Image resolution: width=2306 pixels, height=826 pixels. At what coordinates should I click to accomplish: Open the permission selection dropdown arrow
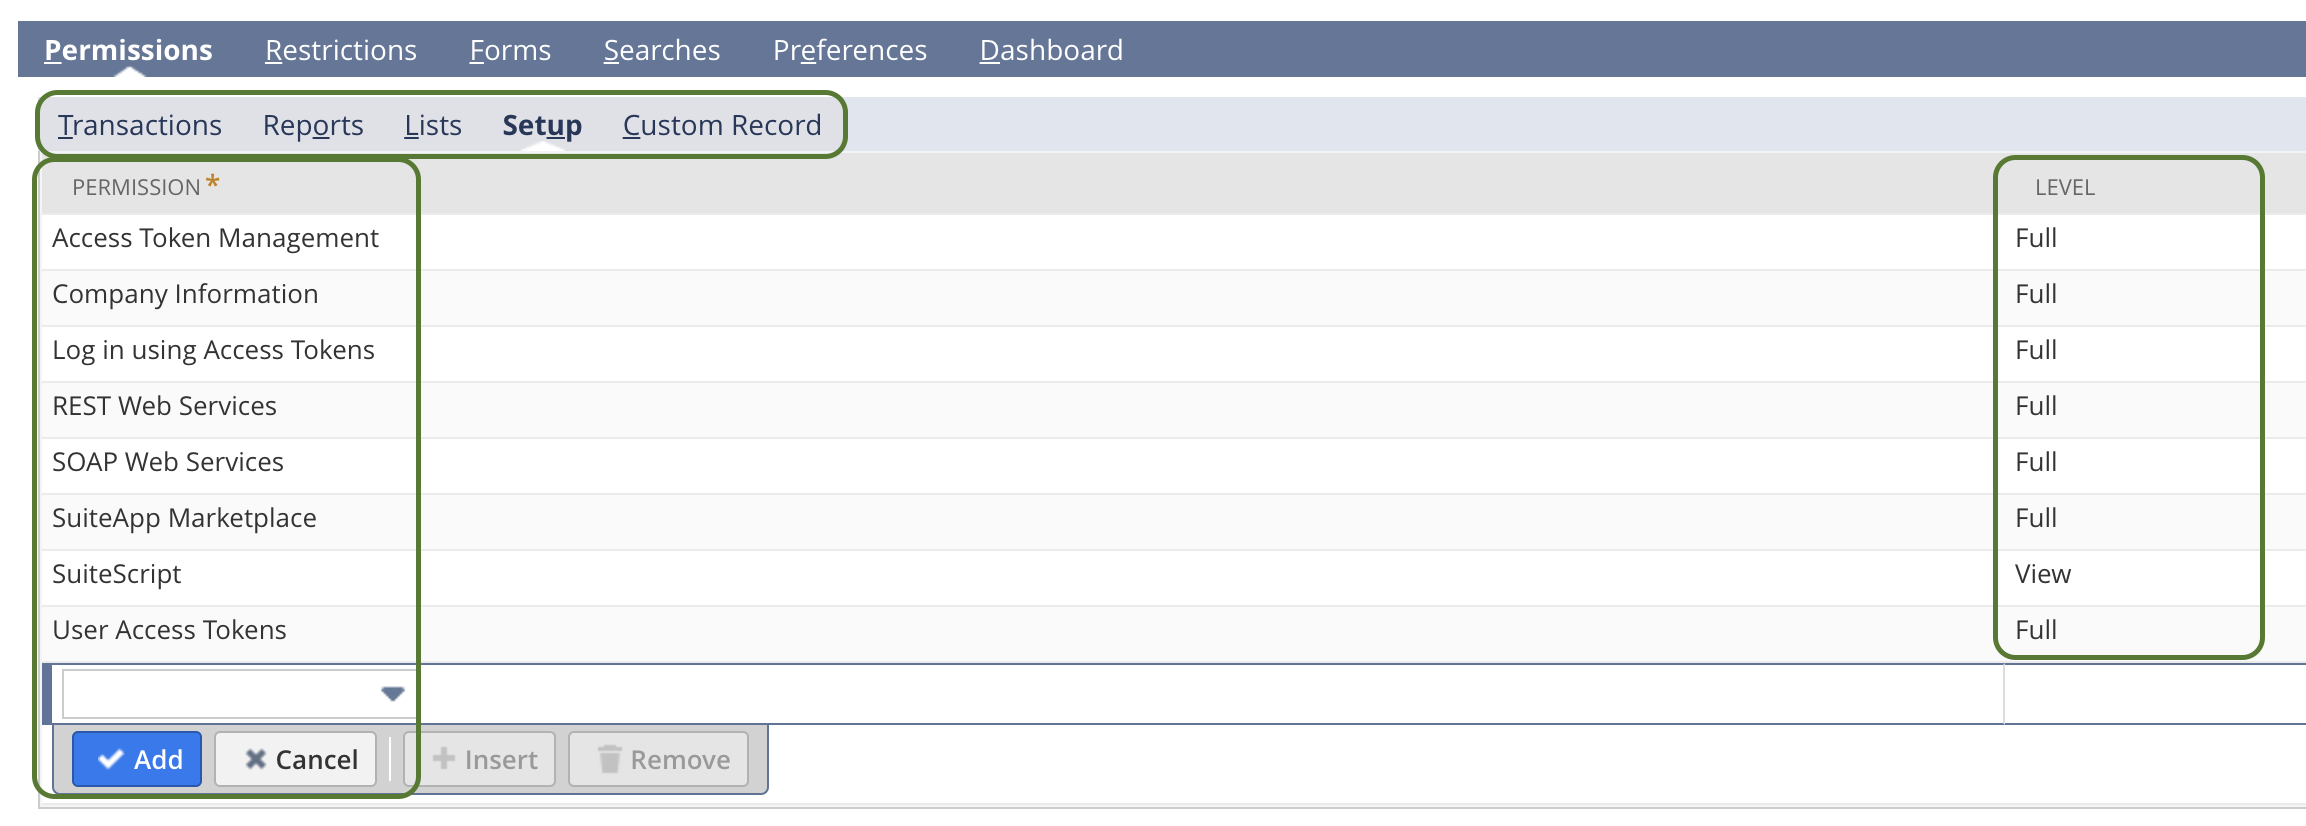[391, 691]
